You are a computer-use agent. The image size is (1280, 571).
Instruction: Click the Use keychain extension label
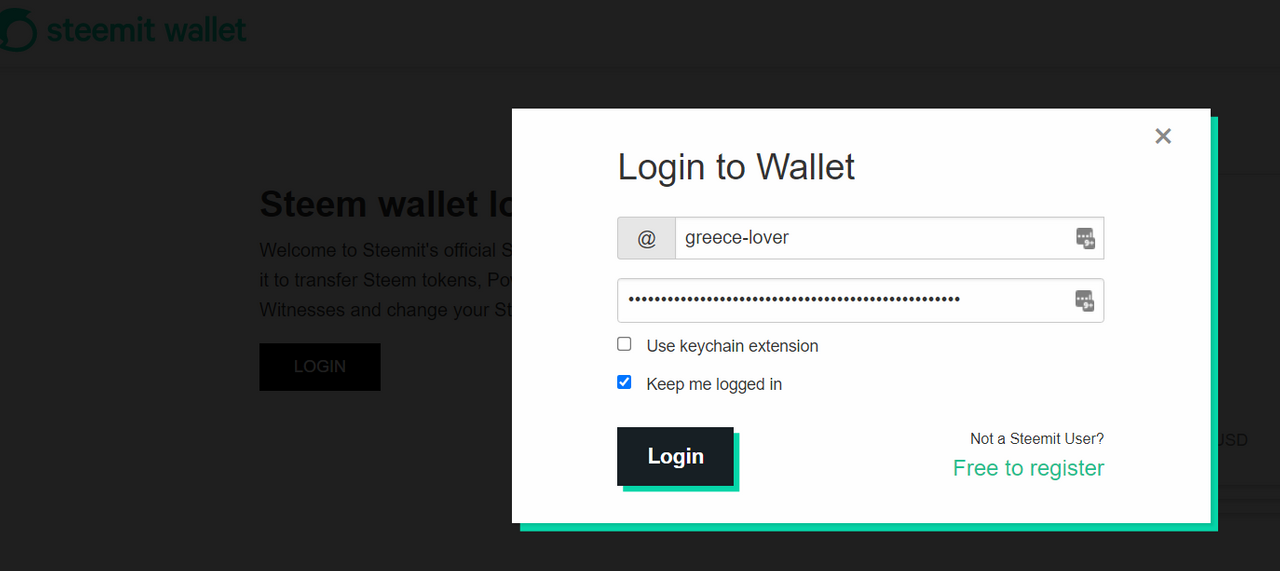732,346
